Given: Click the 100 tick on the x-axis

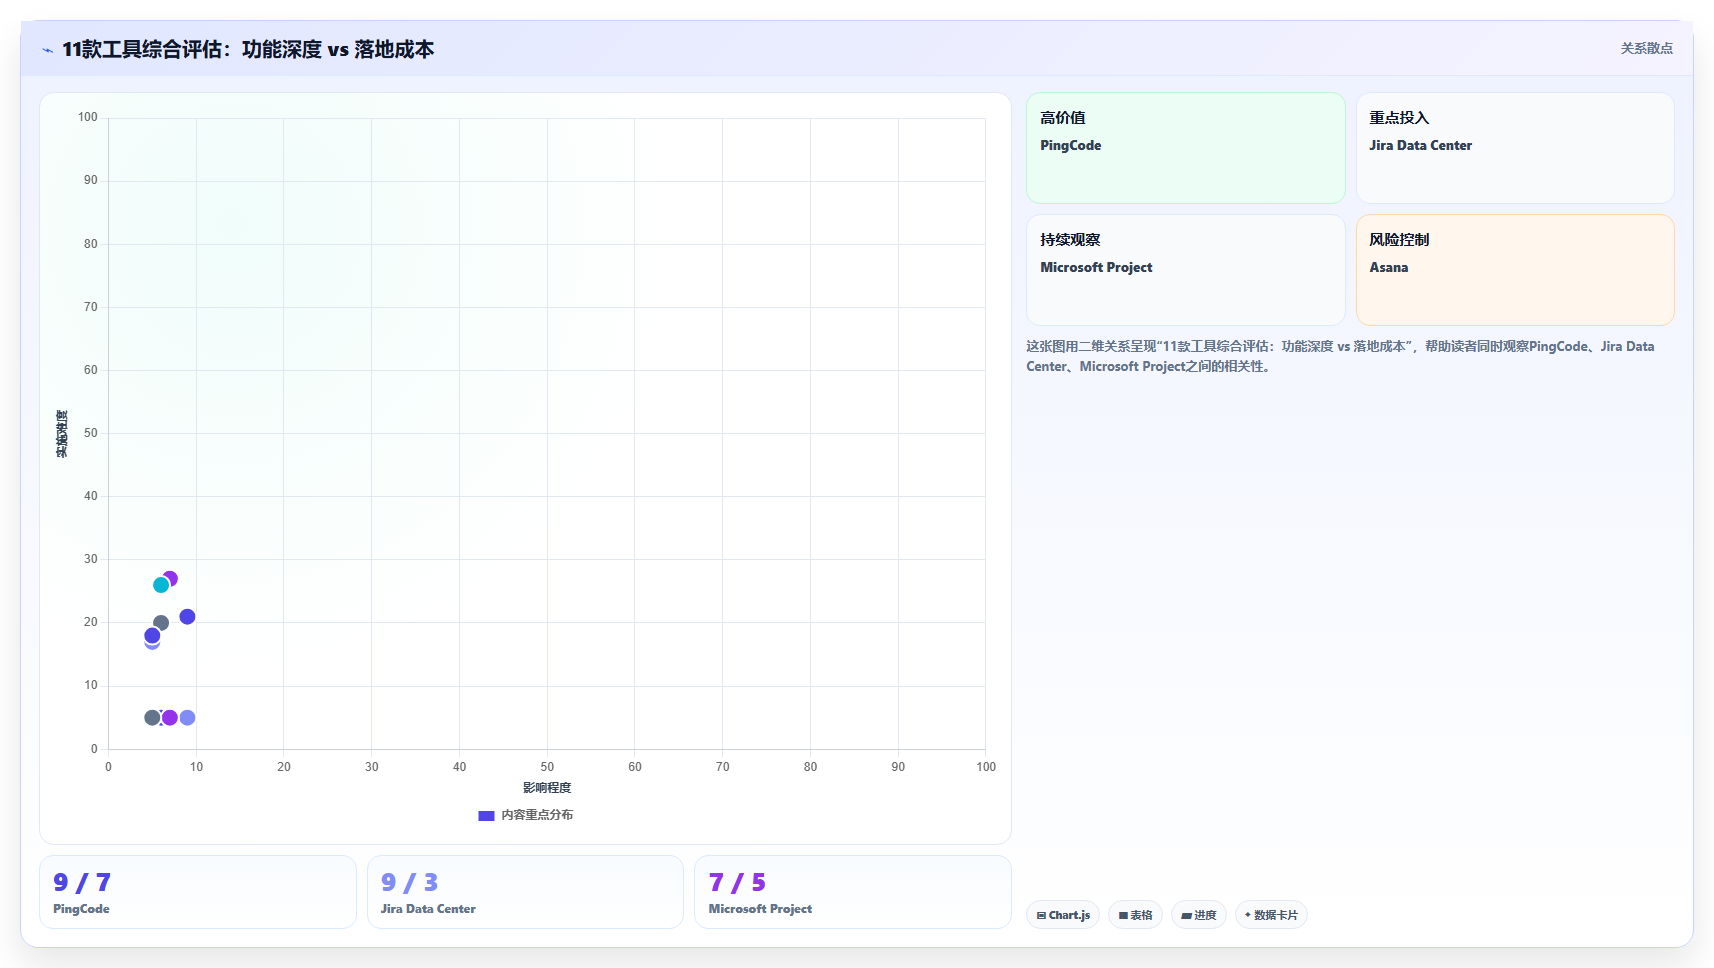Looking at the screenshot, I should click(986, 767).
